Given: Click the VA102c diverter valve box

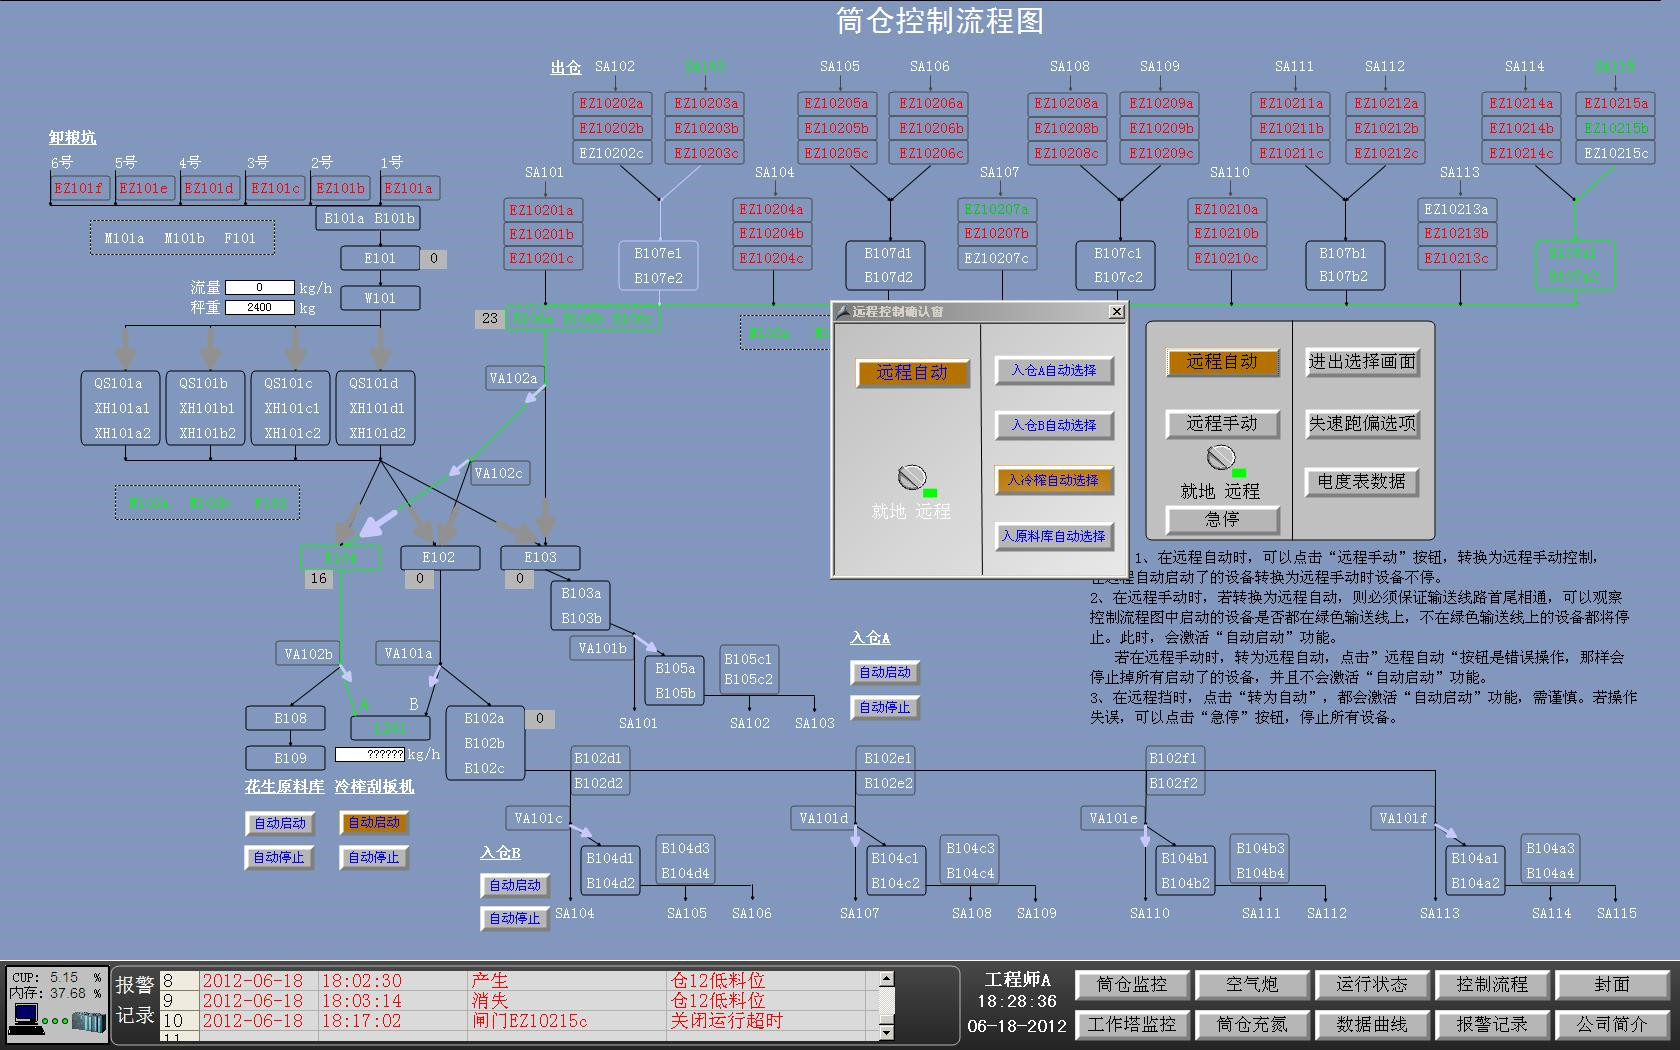Looking at the screenshot, I should coord(499,473).
